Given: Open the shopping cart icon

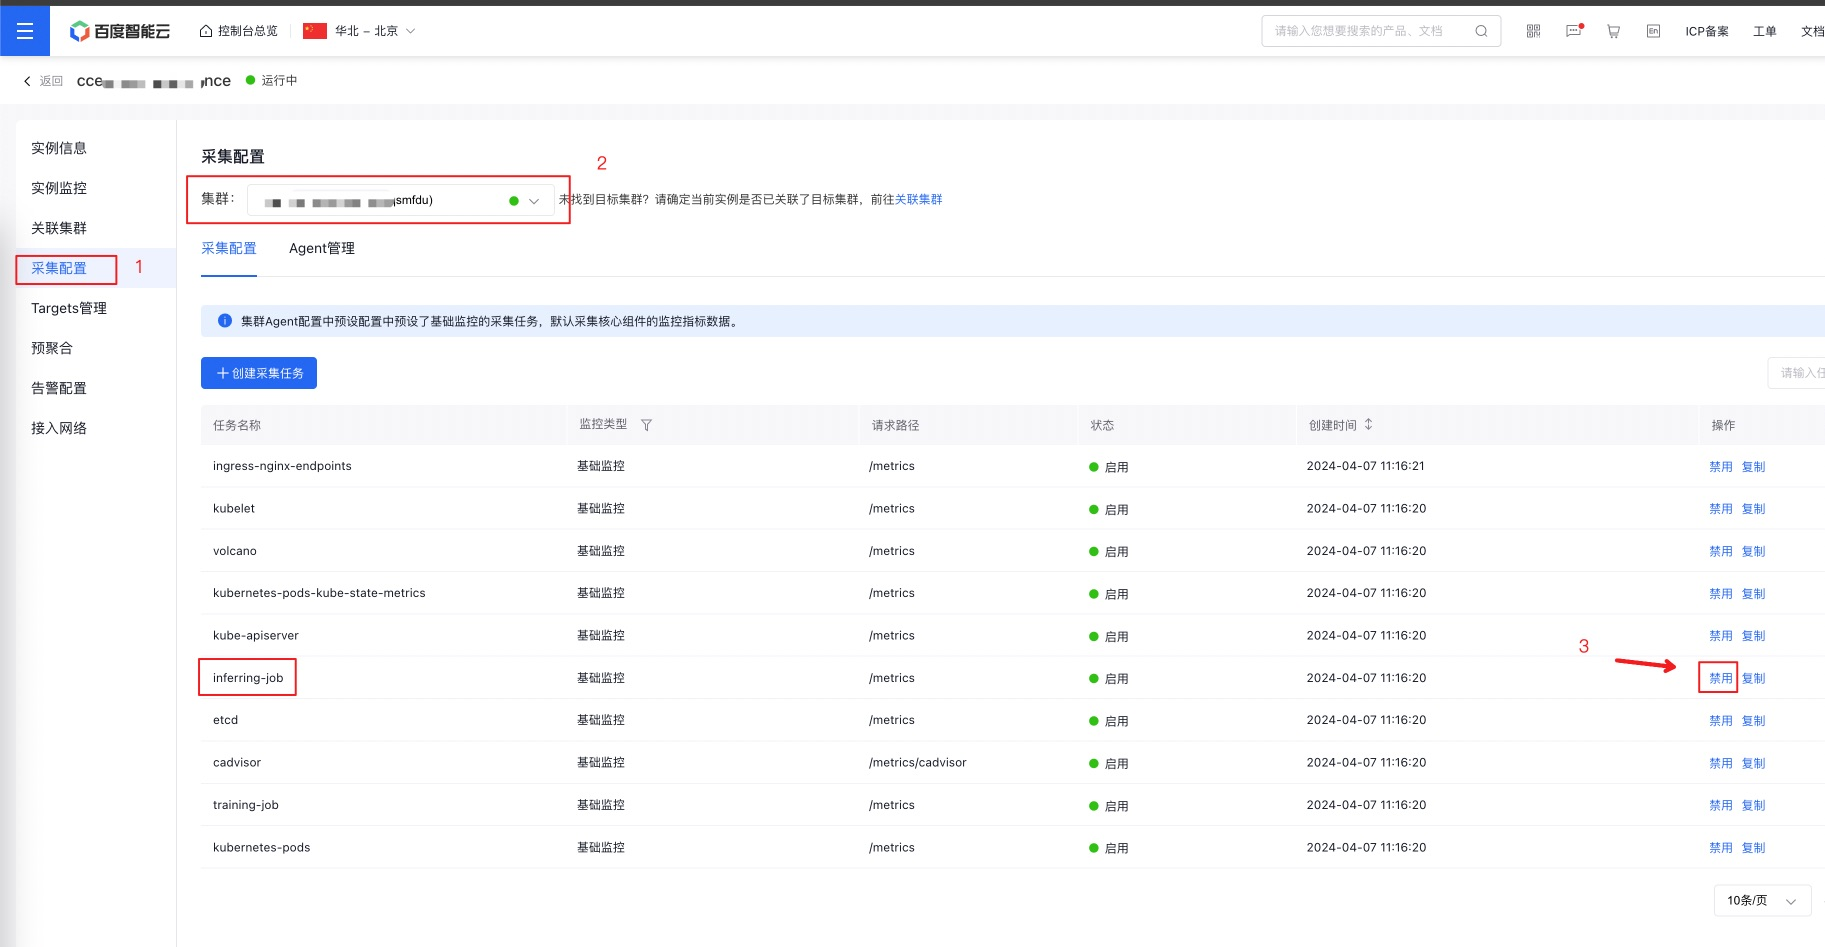Looking at the screenshot, I should 1613,31.
